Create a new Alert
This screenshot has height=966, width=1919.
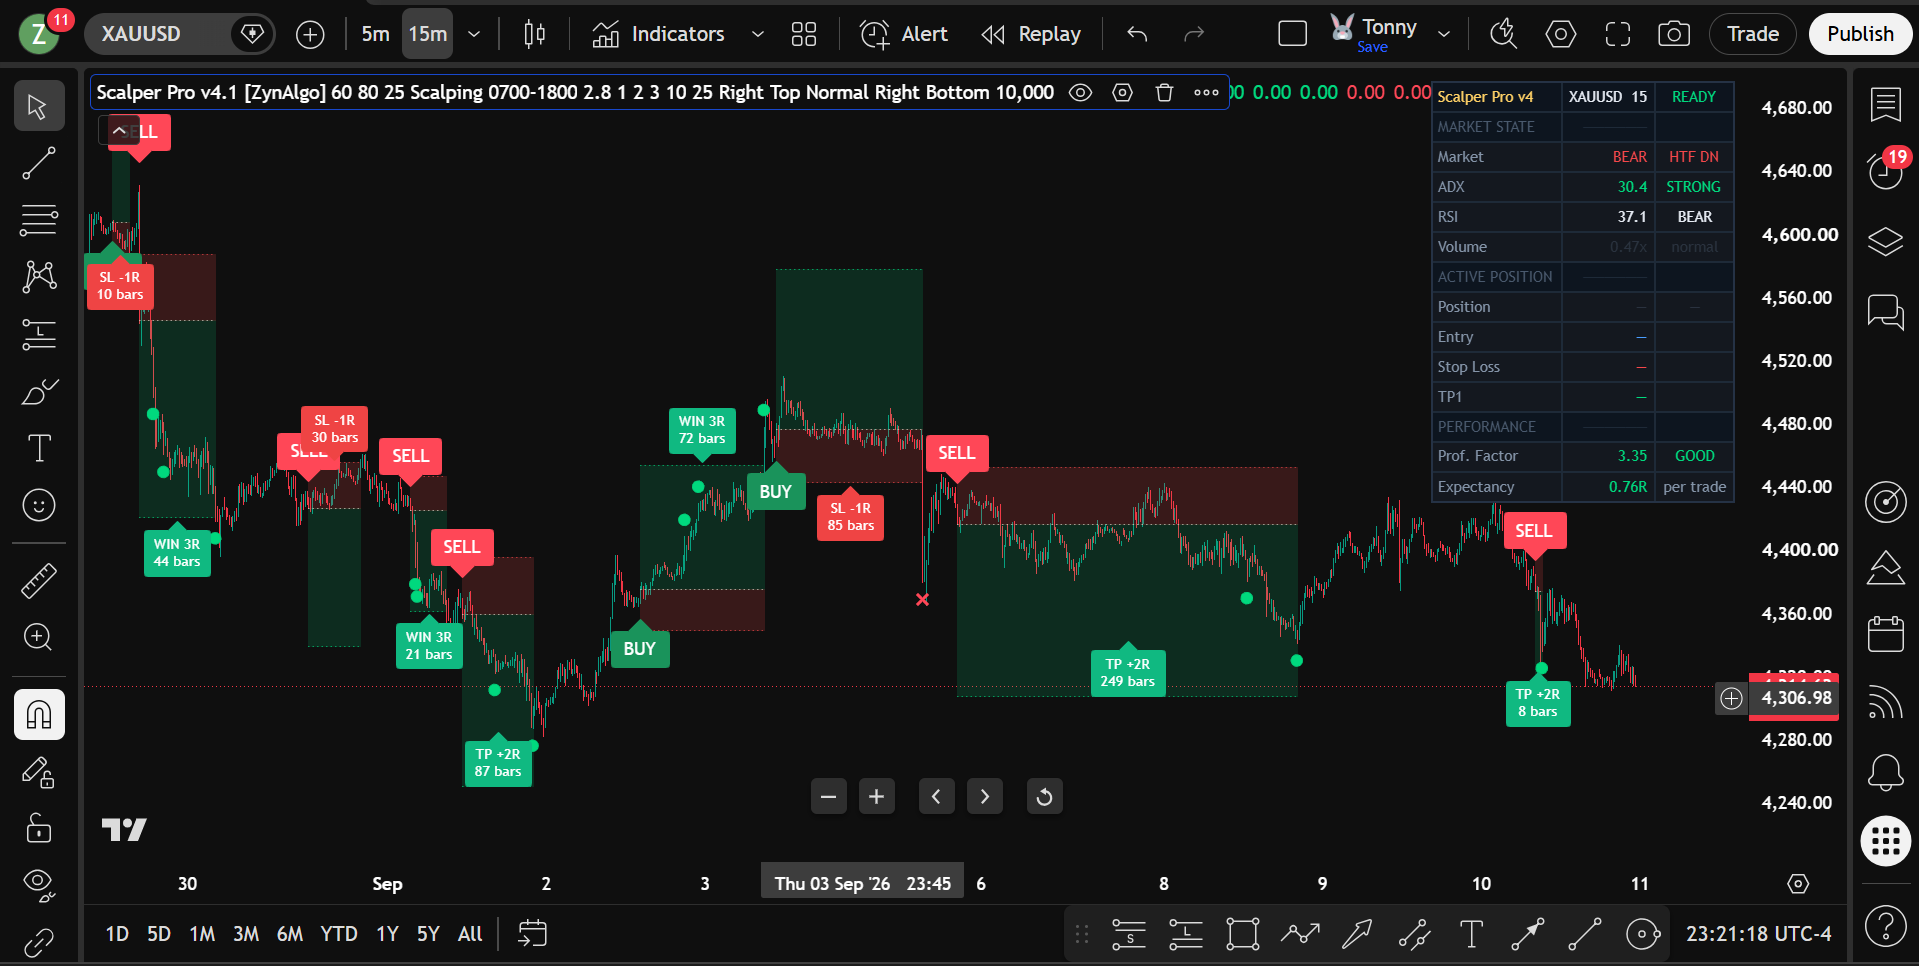point(903,34)
